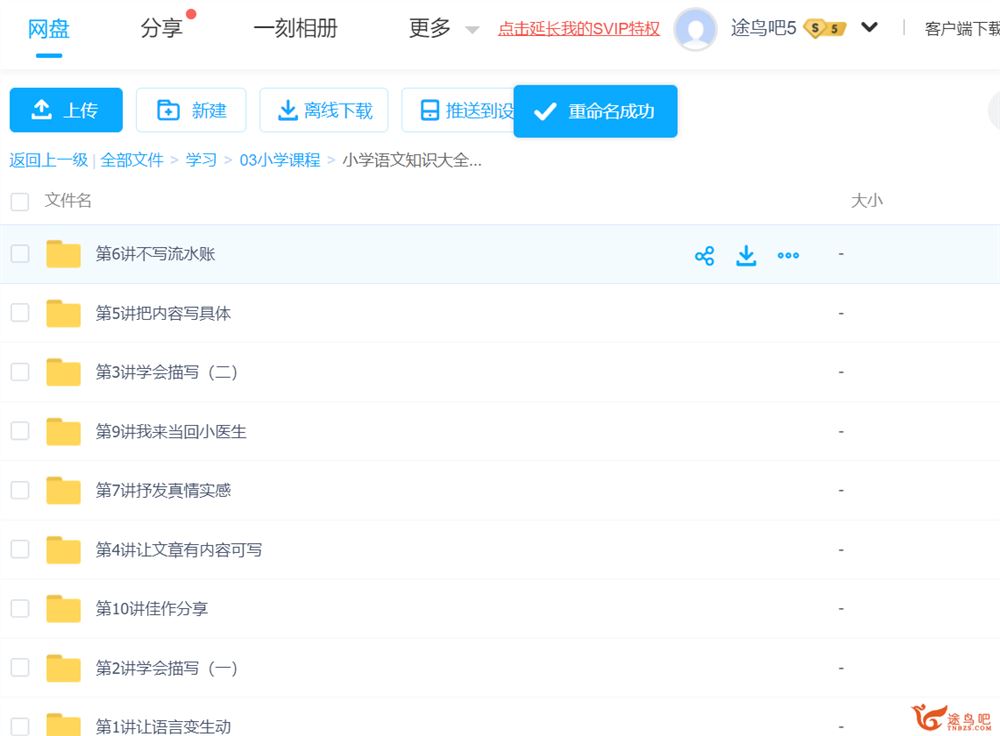Click the user avatar icon
The width and height of the screenshot is (1000, 736).
pos(695,29)
